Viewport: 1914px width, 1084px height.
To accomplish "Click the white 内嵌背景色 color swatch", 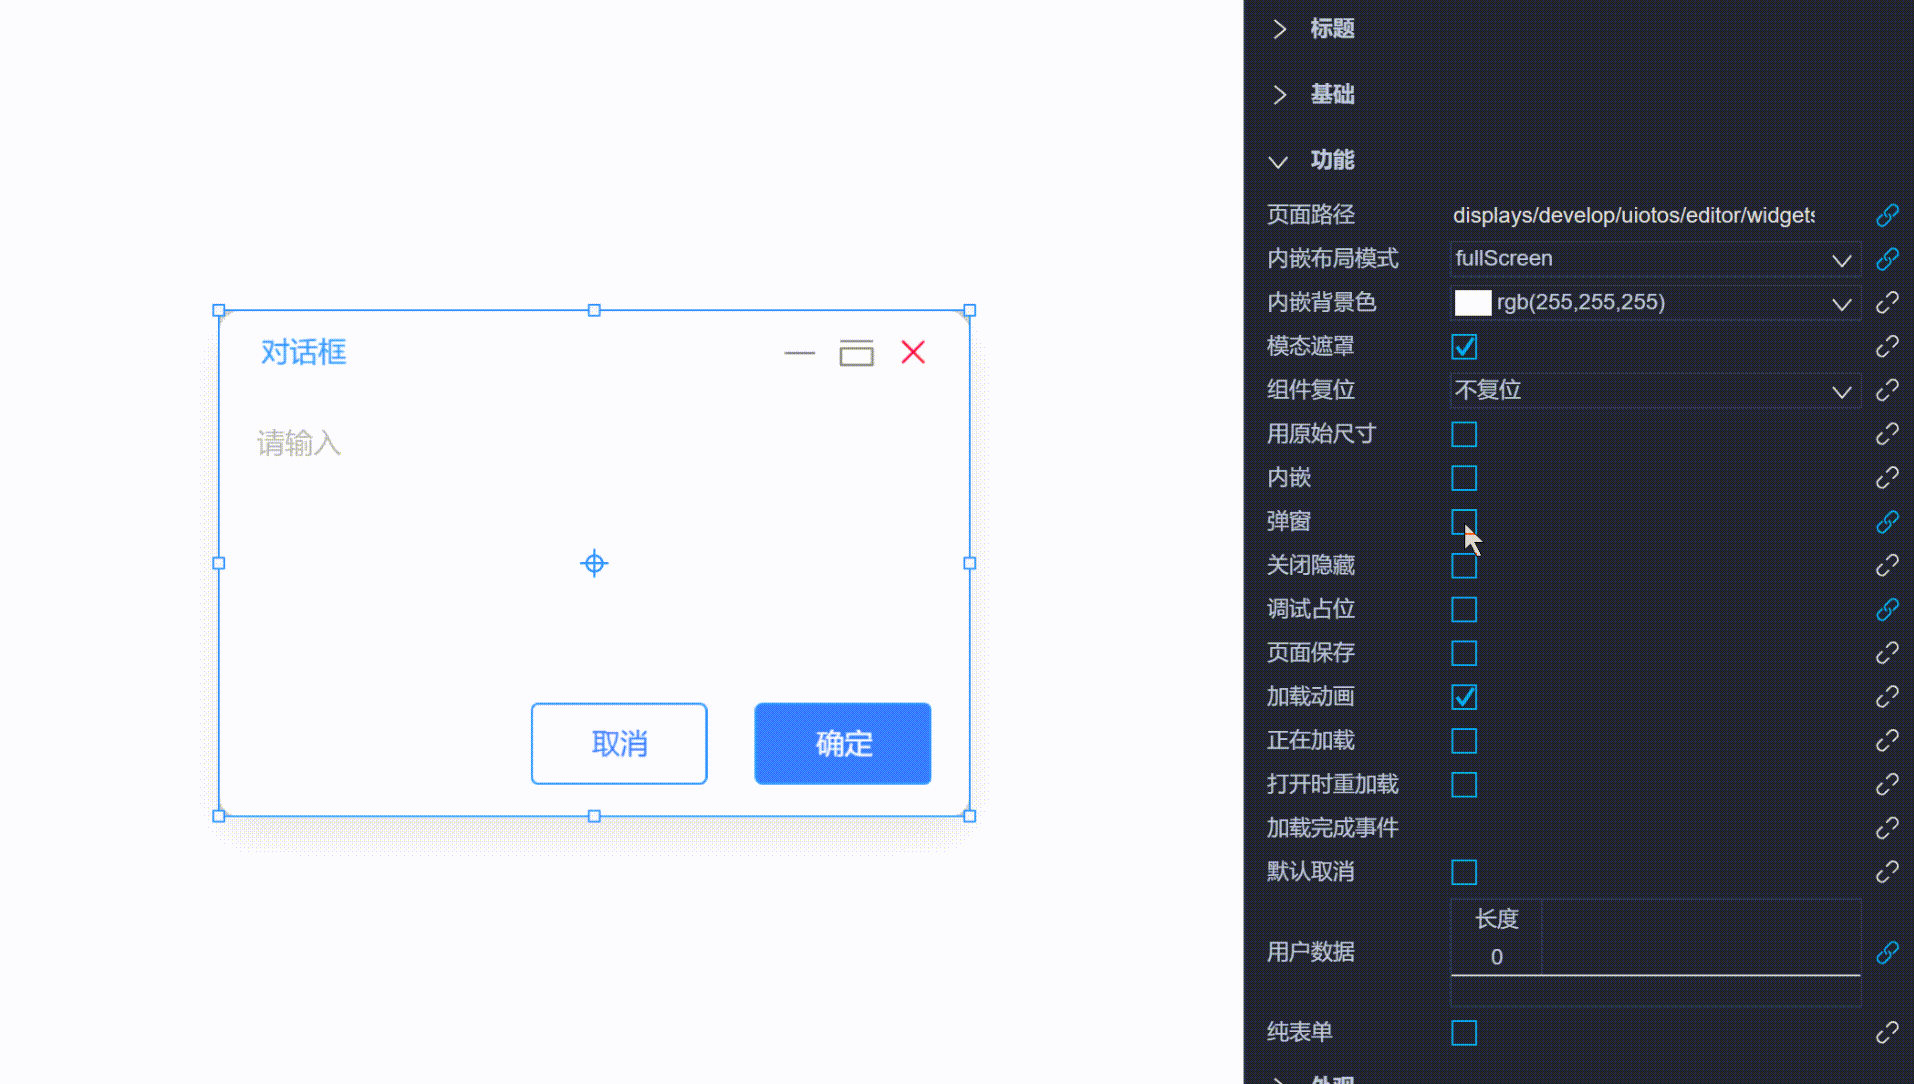I will (x=1472, y=302).
